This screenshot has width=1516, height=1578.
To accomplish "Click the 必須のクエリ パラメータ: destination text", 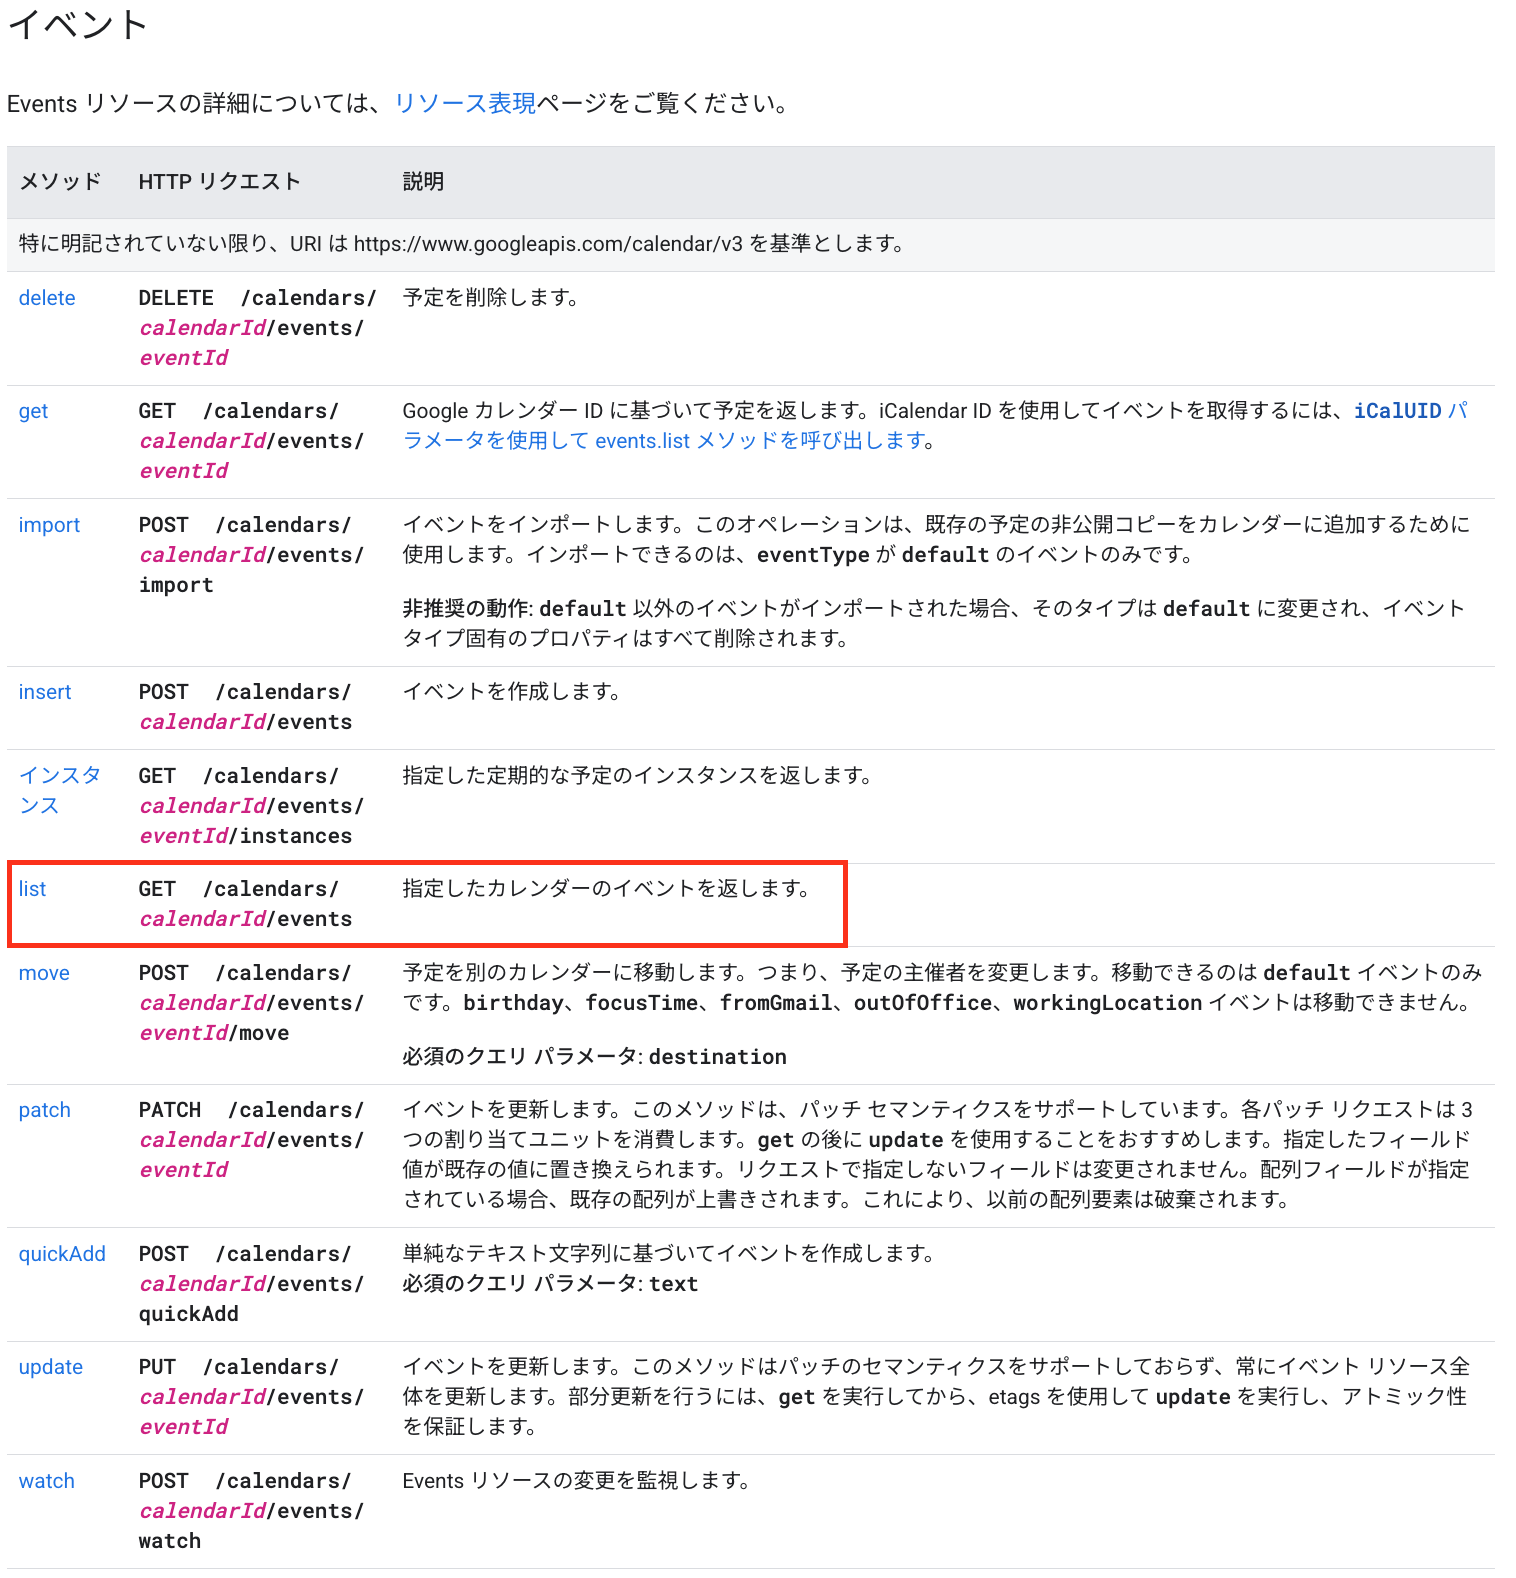I will click(594, 1057).
